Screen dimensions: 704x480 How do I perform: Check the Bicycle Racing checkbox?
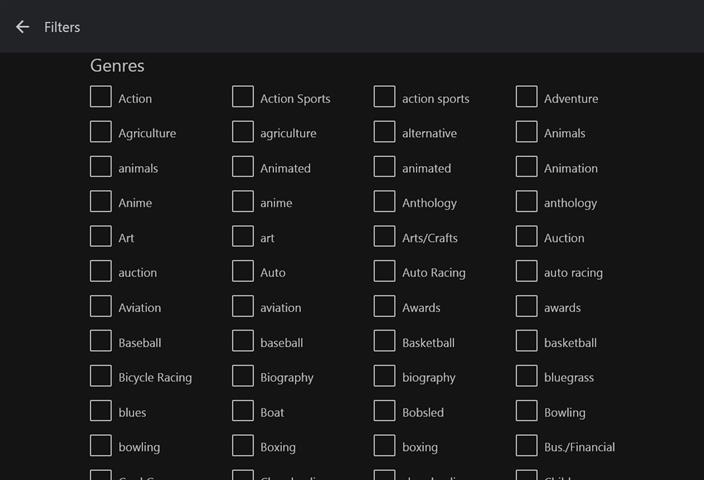[x=101, y=377]
